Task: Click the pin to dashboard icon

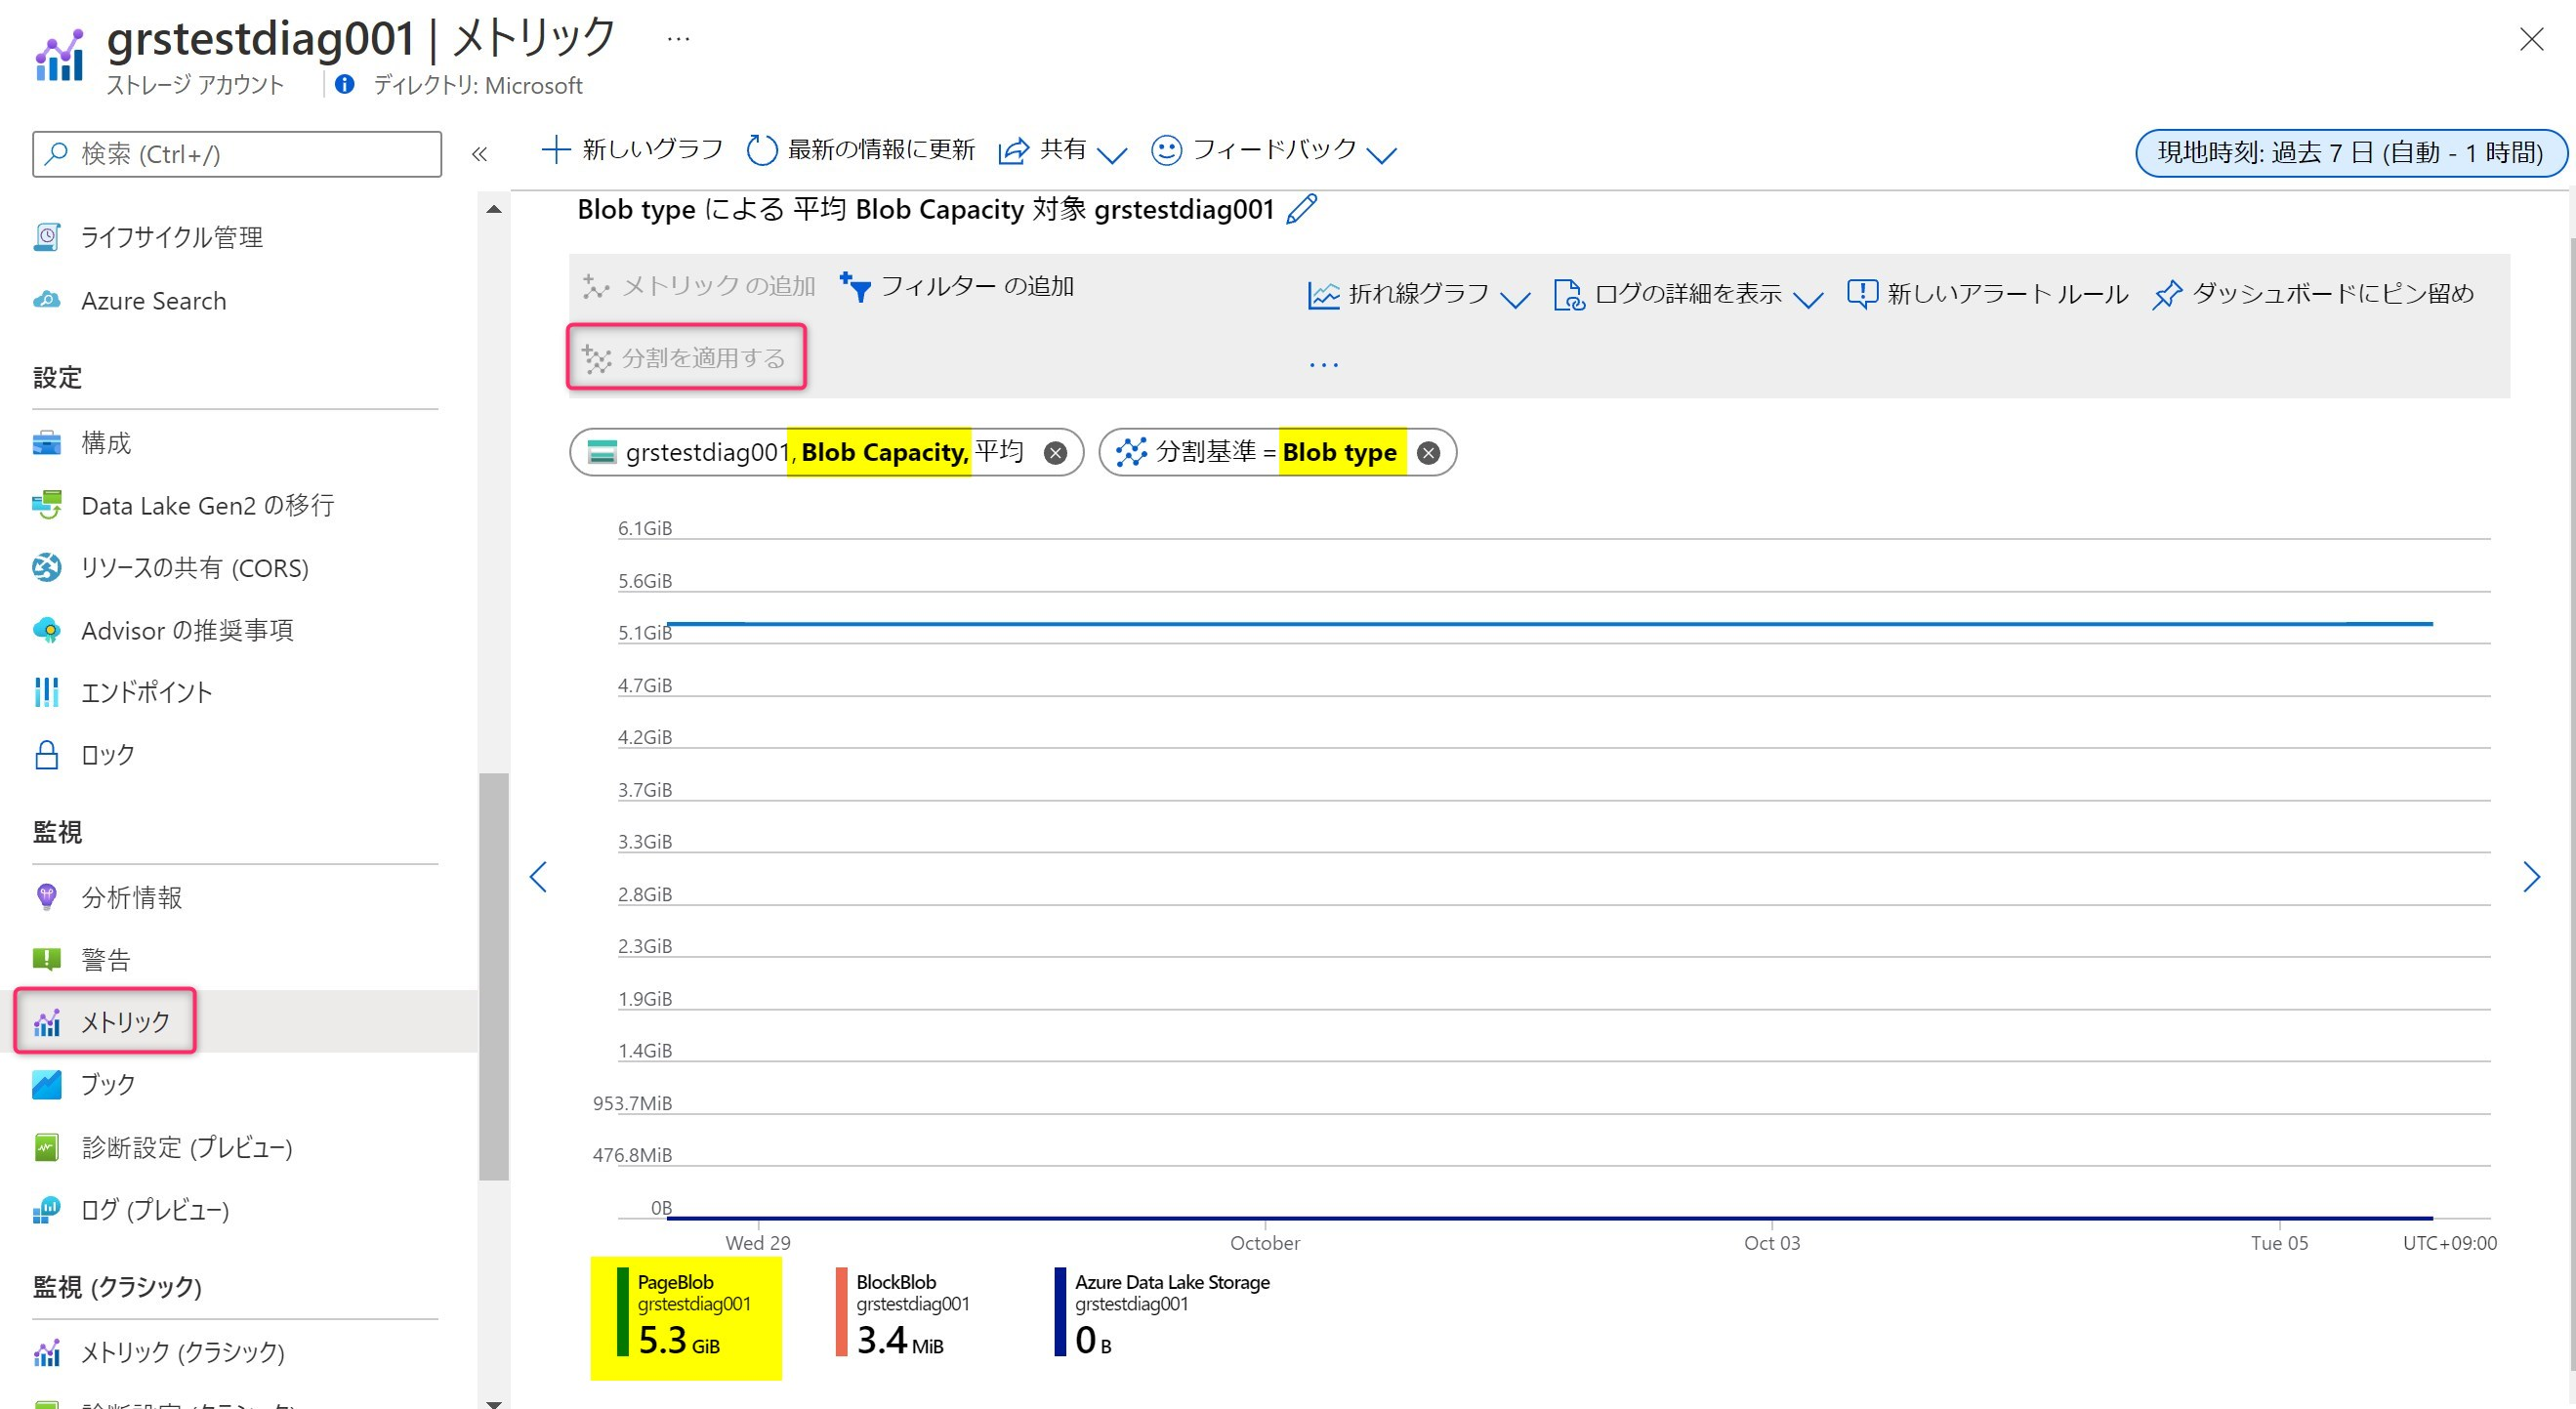Action: click(x=2166, y=294)
